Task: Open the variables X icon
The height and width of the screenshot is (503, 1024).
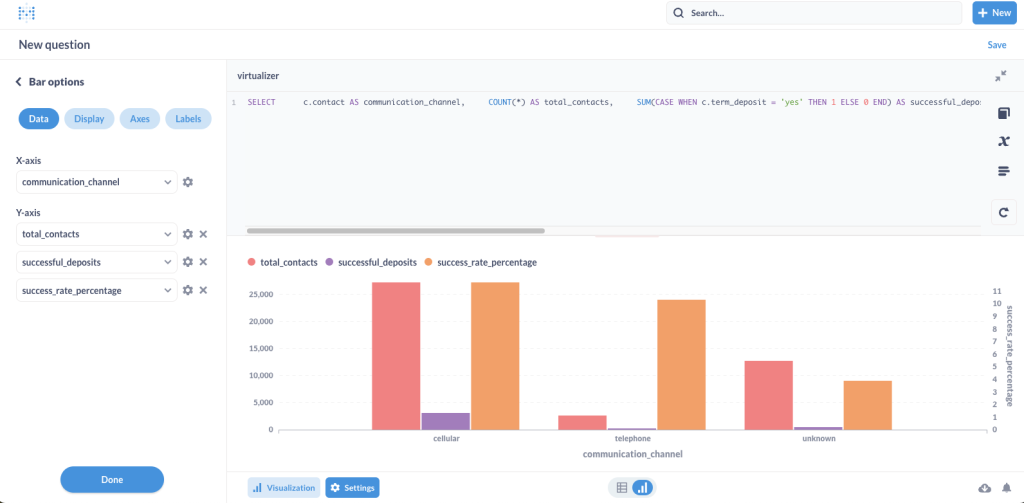Action: 1004,142
